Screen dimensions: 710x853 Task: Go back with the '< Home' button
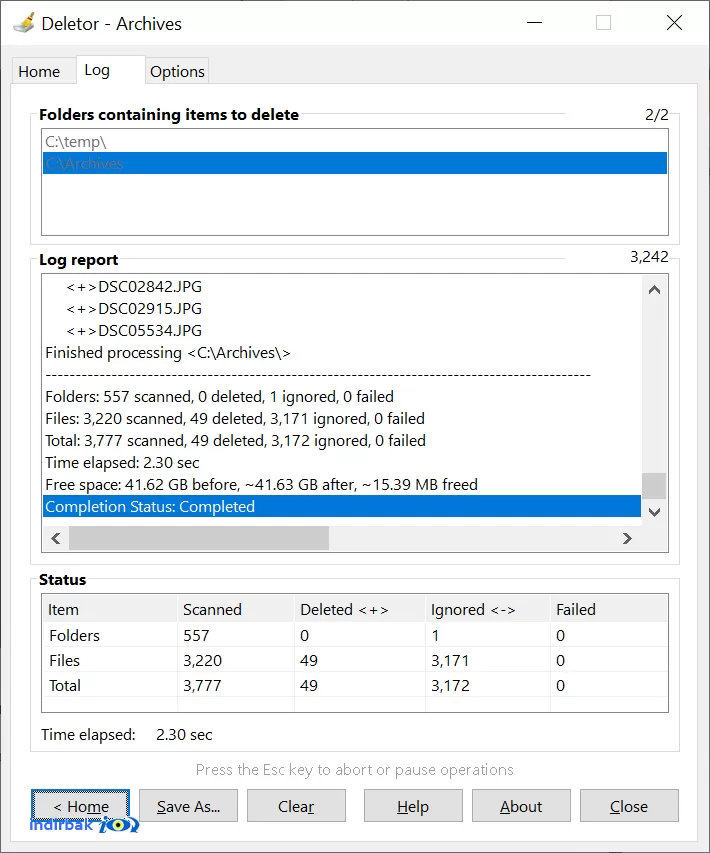pos(81,806)
